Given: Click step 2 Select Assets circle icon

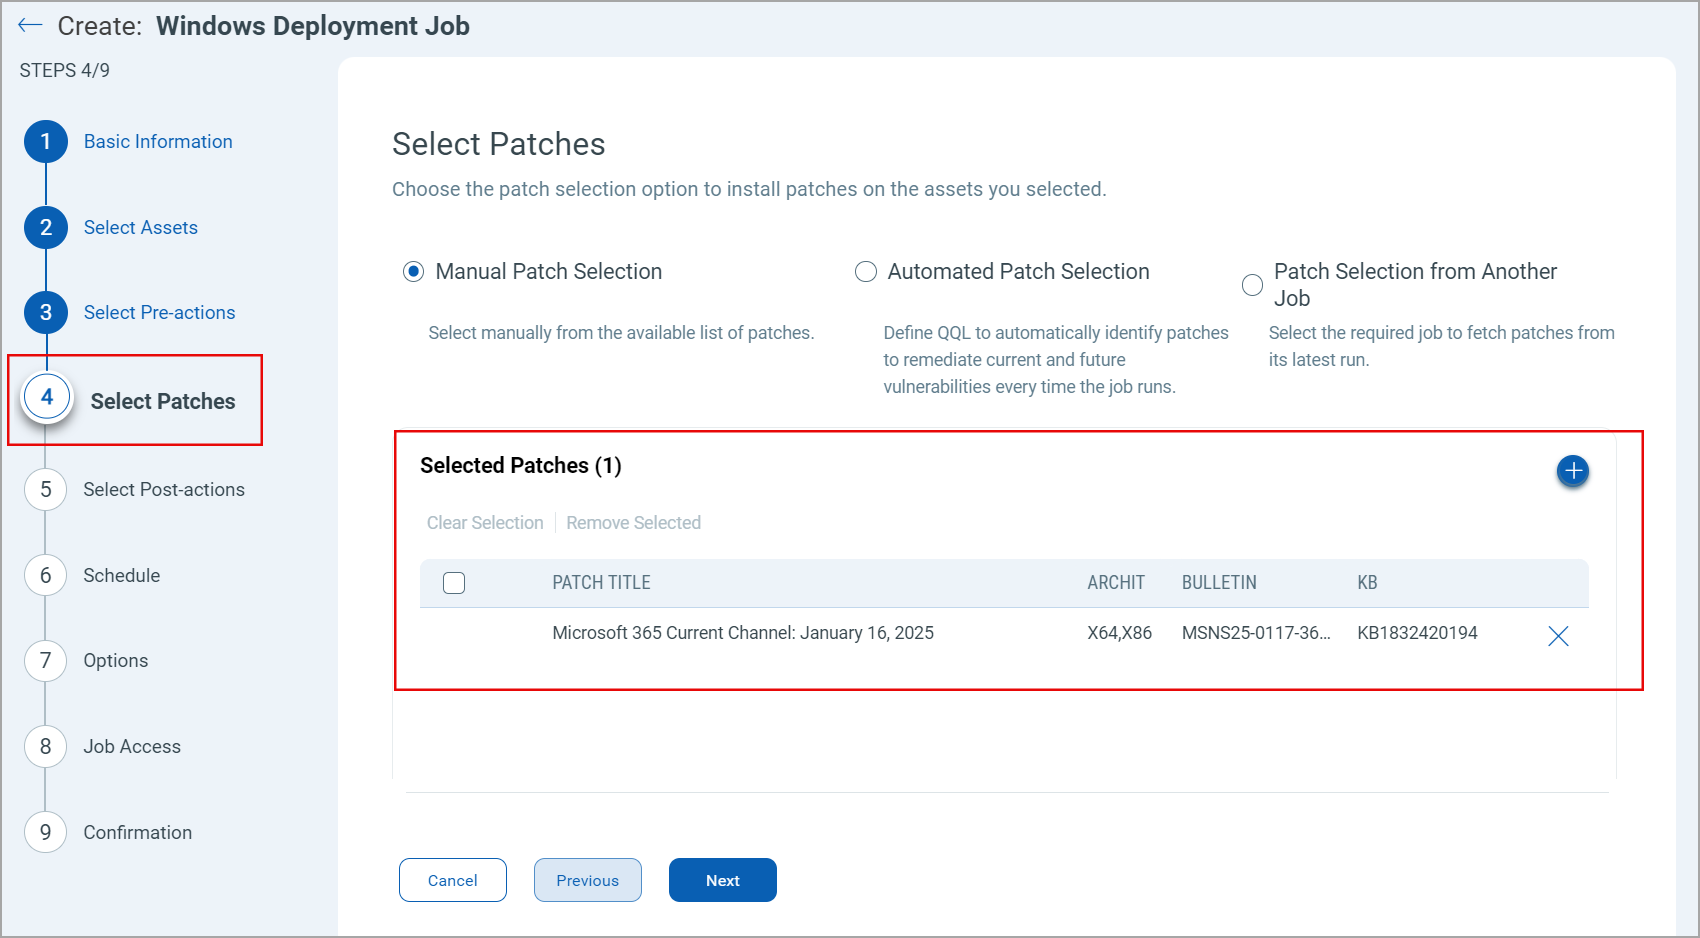Looking at the screenshot, I should [45, 227].
